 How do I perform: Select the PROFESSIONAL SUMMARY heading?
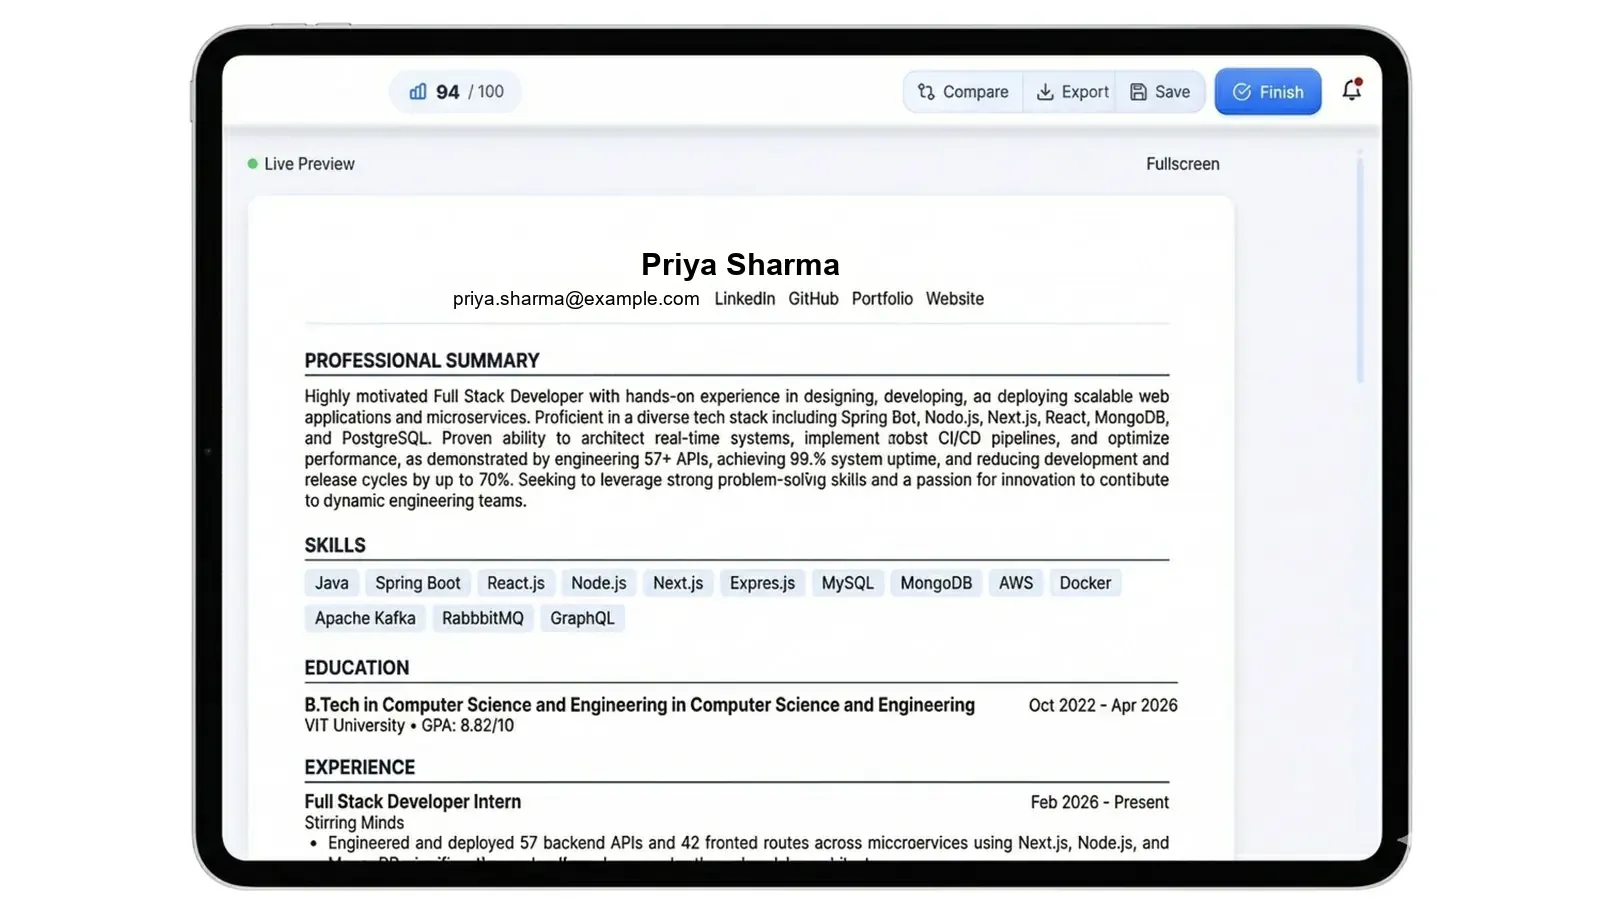tap(422, 360)
